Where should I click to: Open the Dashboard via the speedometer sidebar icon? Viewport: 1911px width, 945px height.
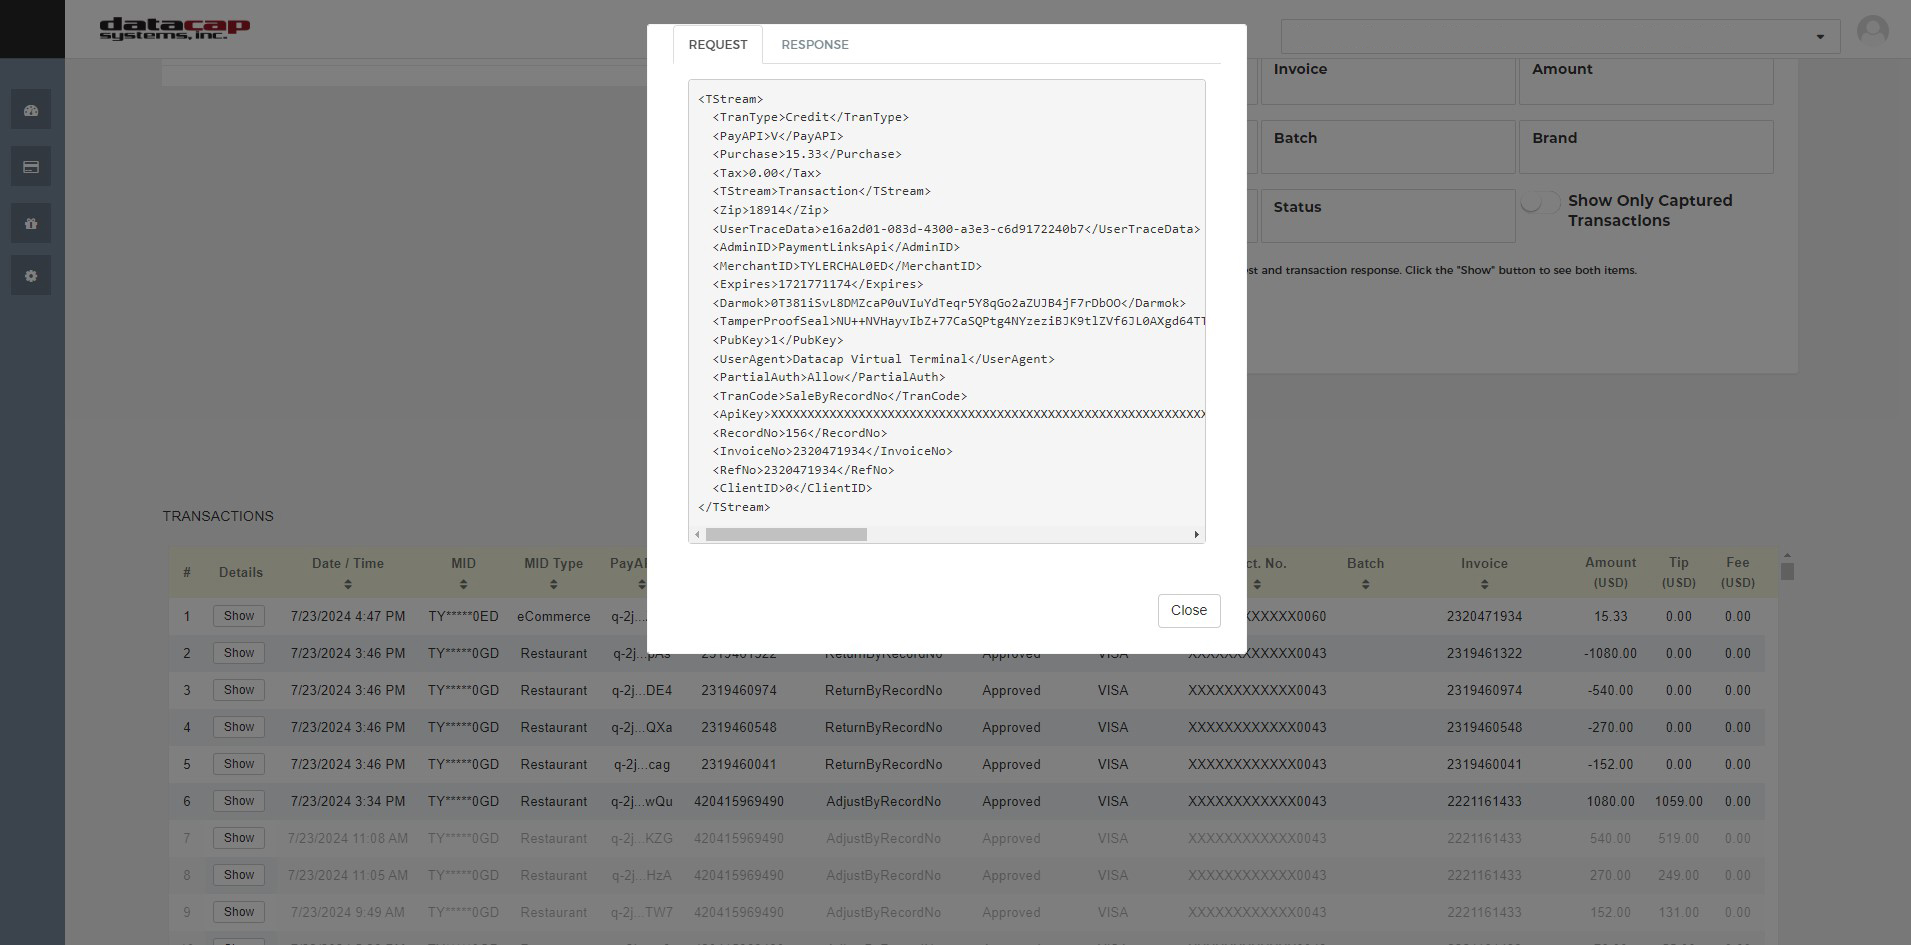click(31, 109)
